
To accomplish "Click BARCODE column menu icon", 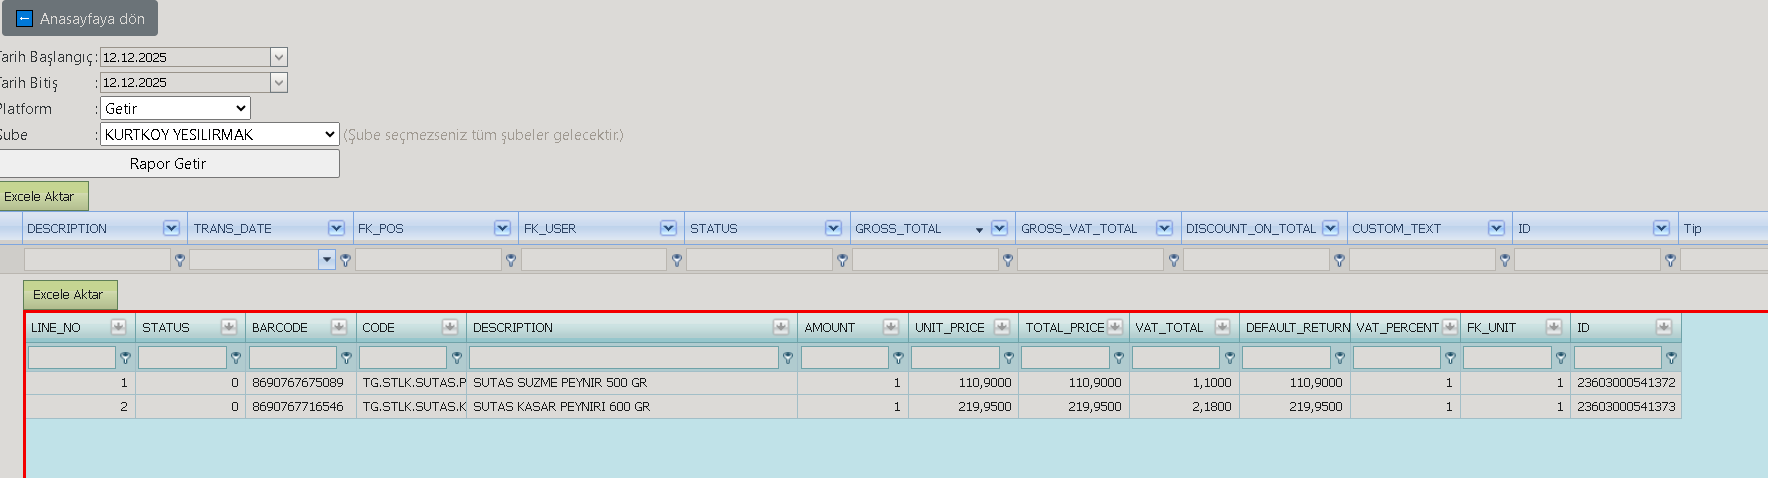I will tap(338, 327).
